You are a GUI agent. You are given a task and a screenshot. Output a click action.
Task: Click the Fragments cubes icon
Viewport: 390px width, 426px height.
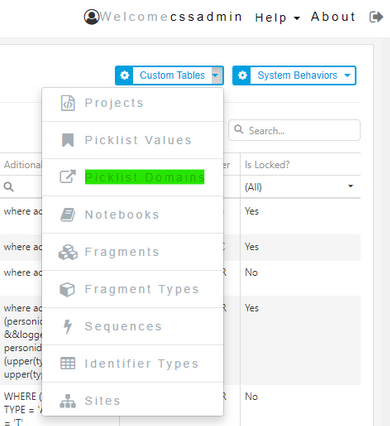(68, 252)
